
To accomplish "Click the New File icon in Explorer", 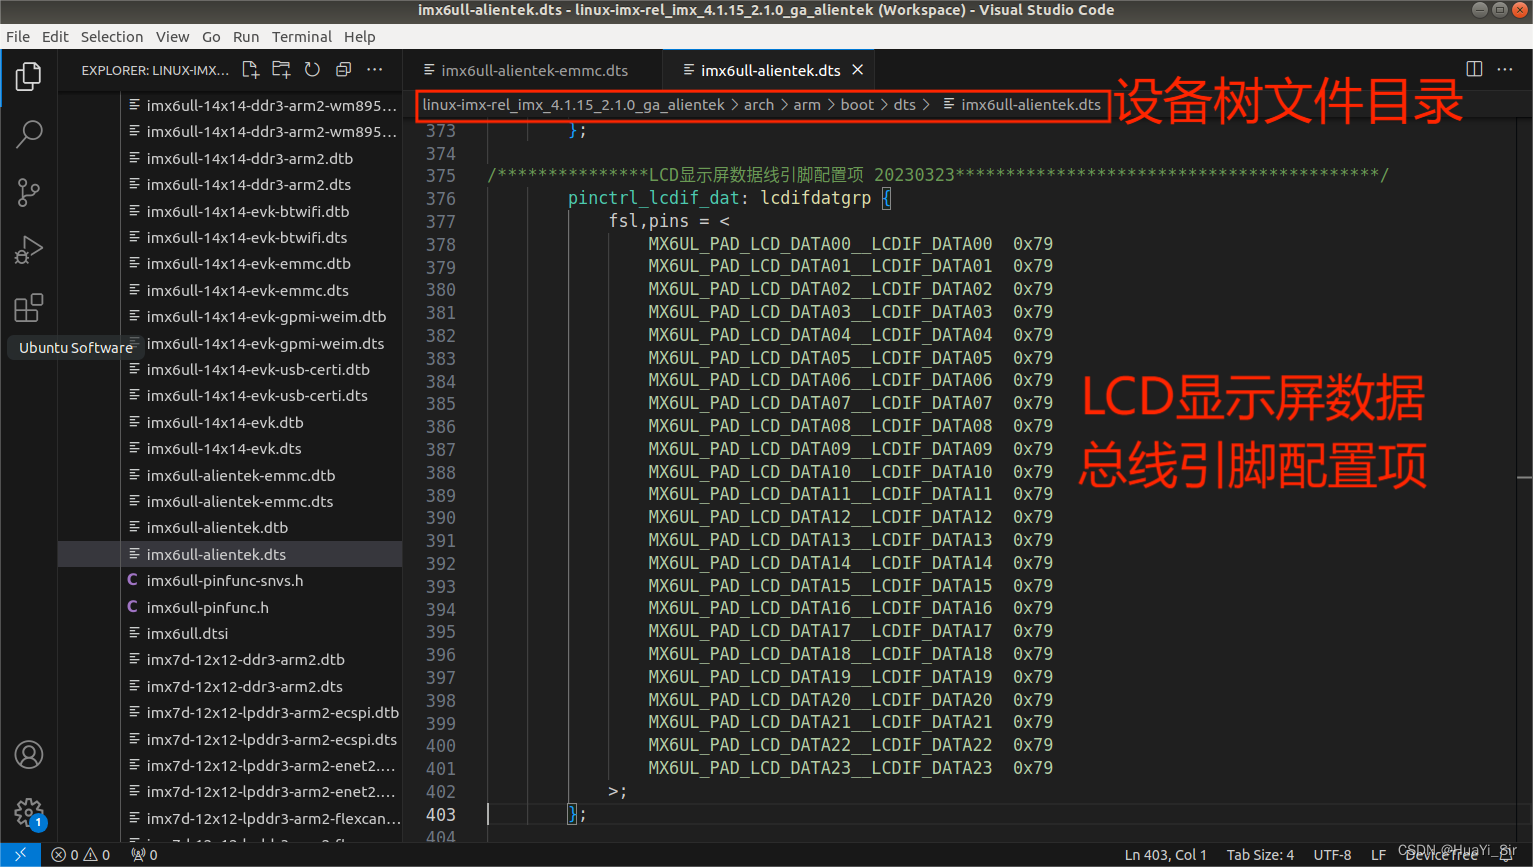I will click(250, 70).
